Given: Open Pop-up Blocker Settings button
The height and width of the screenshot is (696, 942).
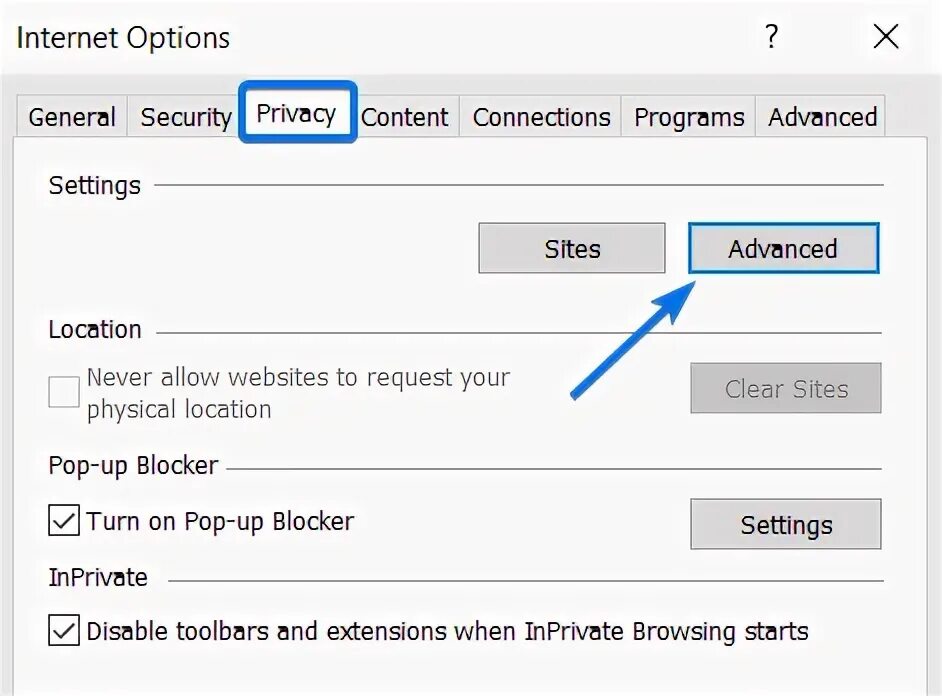Looking at the screenshot, I should (x=786, y=525).
